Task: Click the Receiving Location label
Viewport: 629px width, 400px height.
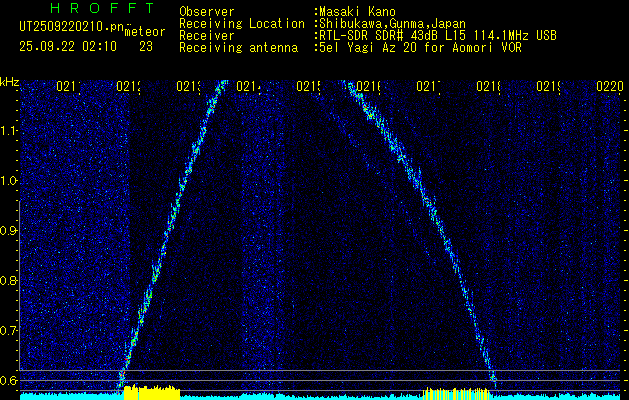Action: [x=242, y=24]
